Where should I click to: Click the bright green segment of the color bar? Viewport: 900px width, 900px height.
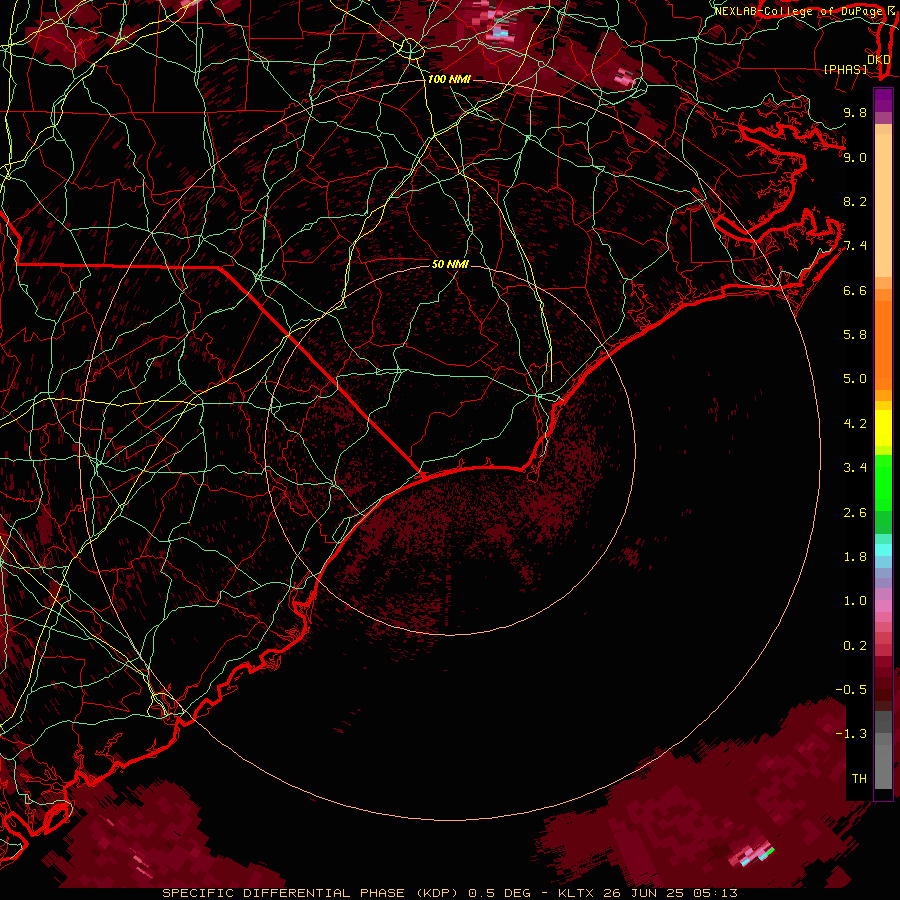coord(883,483)
